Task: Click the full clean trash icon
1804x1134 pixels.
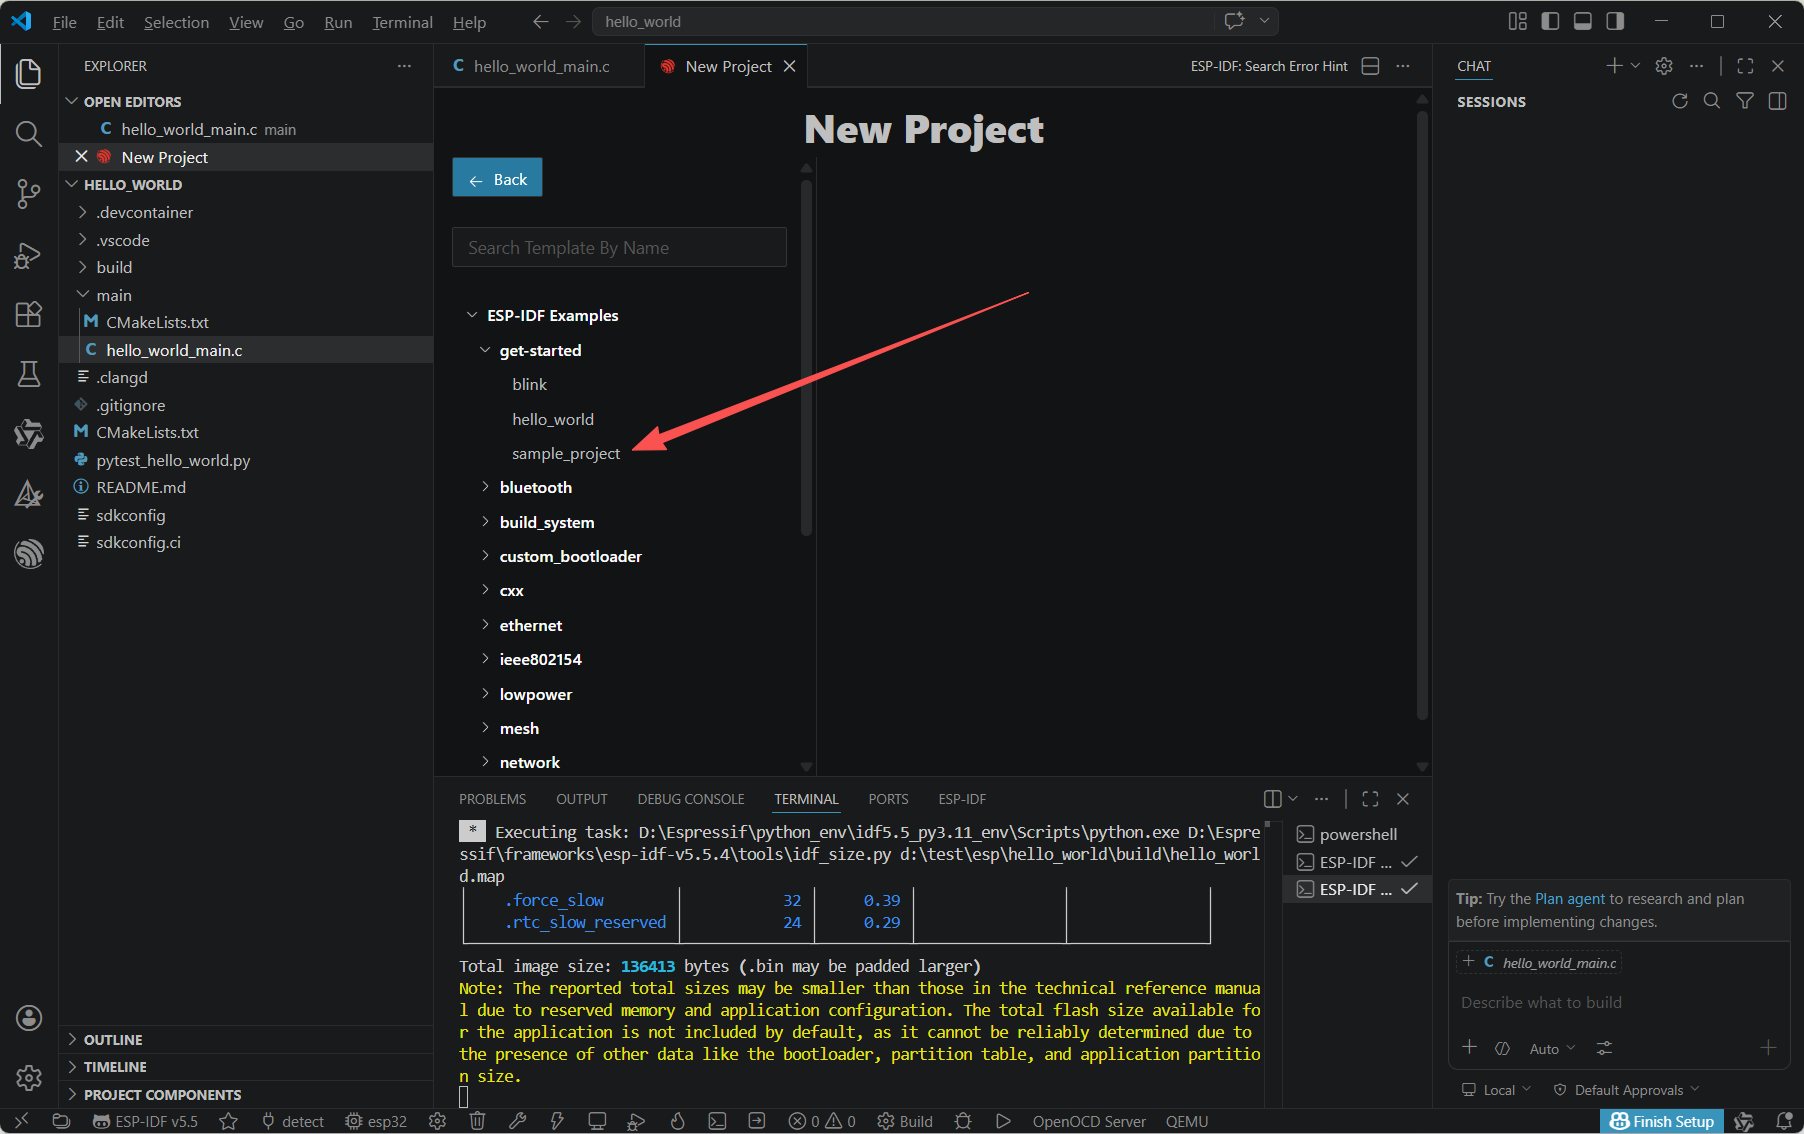Action: (x=478, y=1121)
